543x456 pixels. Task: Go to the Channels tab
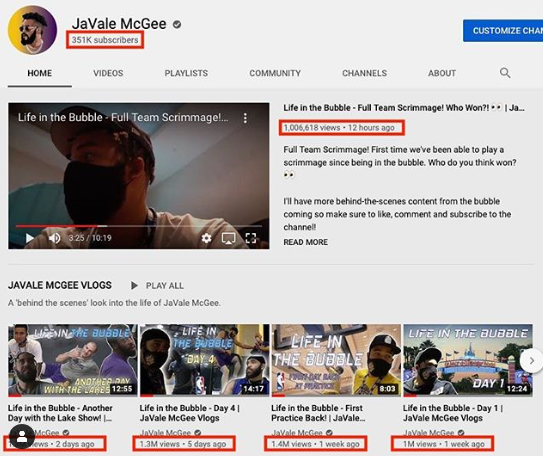coord(364,73)
